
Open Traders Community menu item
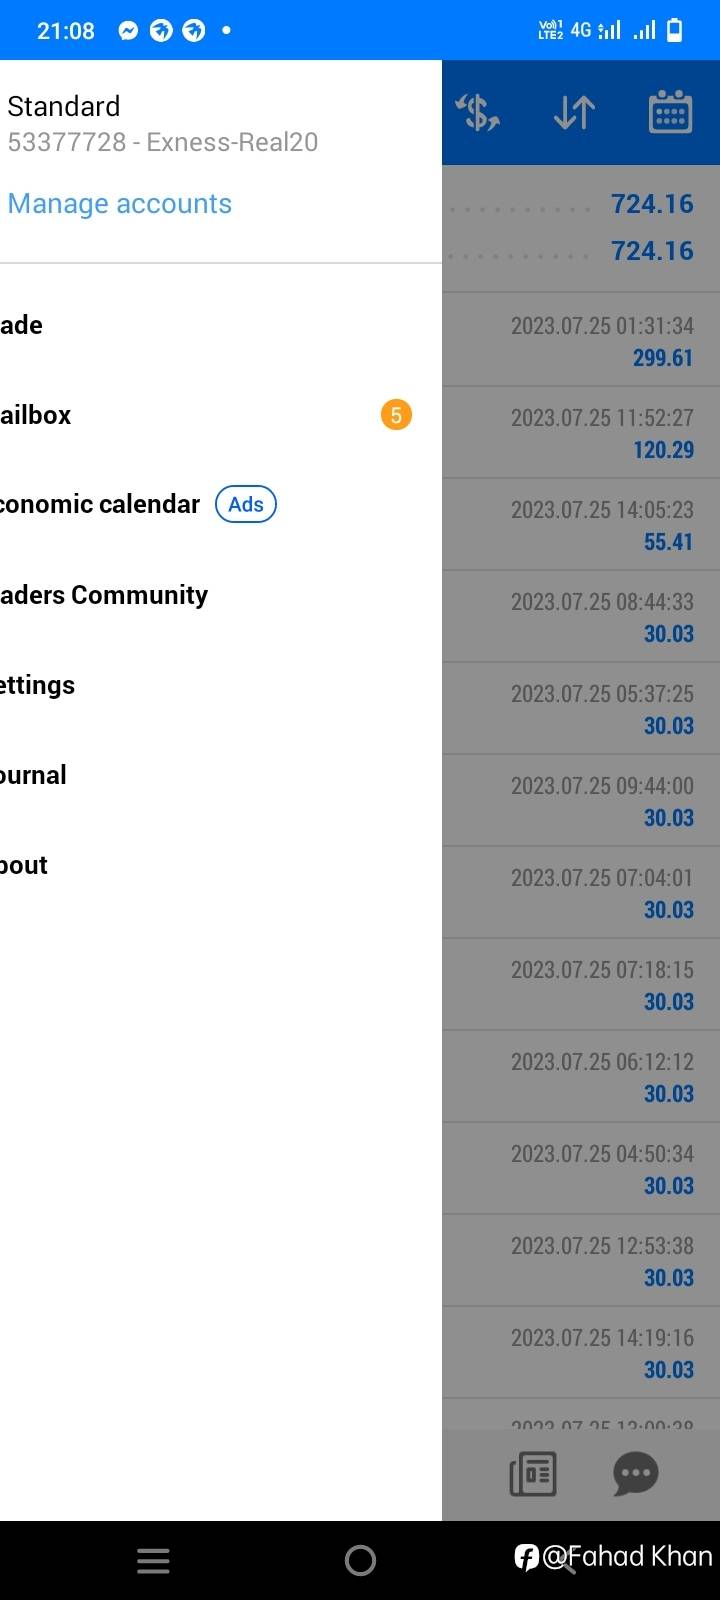tap(220, 595)
